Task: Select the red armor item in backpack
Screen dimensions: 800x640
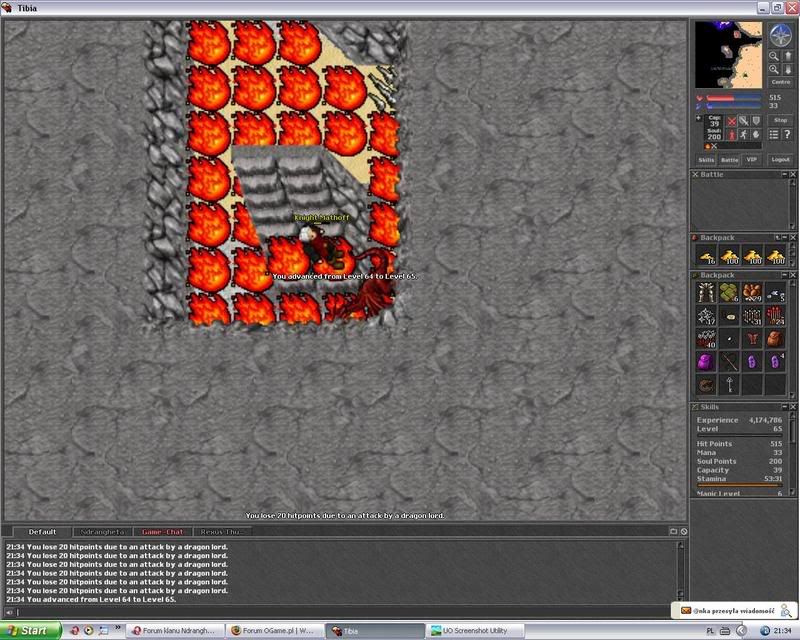Action: pyautogui.click(x=752, y=339)
